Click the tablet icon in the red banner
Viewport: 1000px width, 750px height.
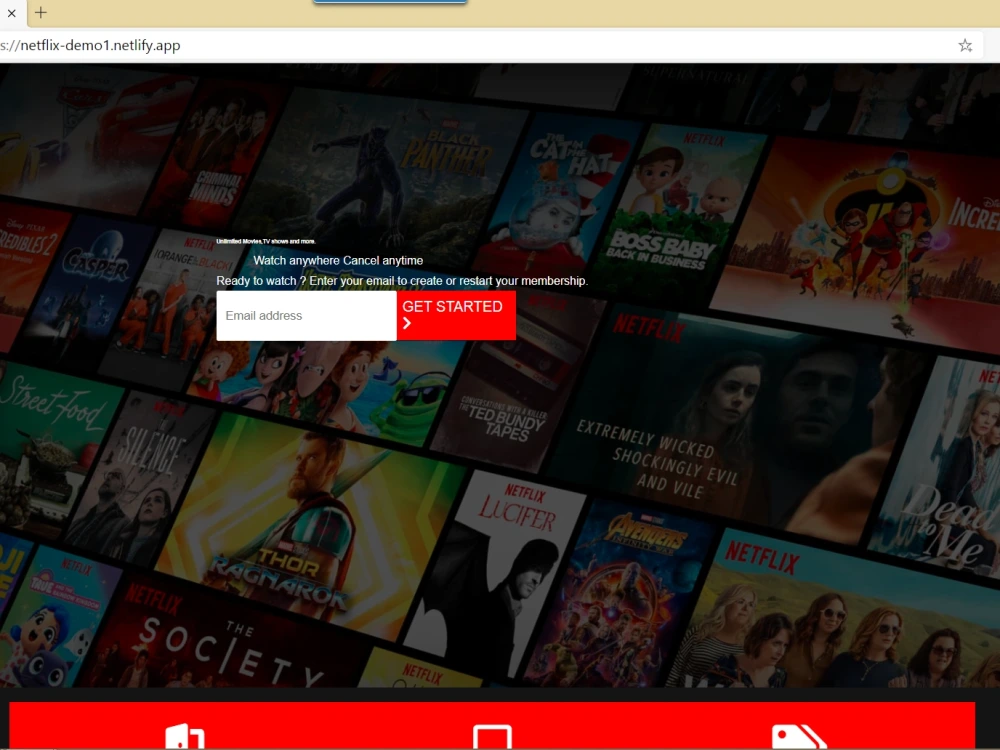tap(492, 737)
